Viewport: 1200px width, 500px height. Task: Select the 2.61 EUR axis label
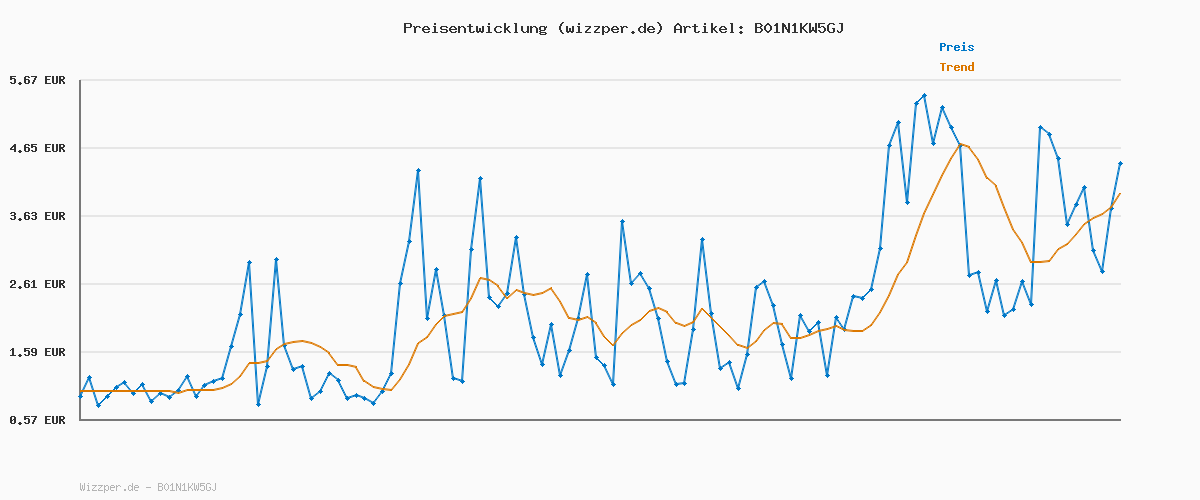click(37, 284)
